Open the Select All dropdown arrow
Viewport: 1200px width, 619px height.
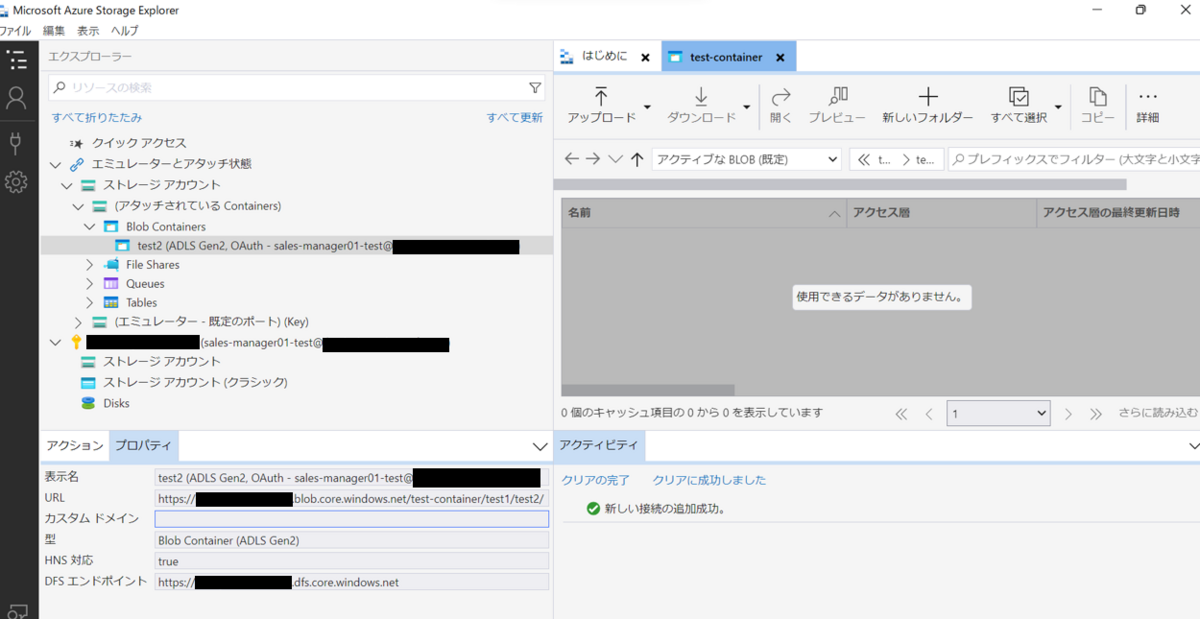[x=1058, y=107]
